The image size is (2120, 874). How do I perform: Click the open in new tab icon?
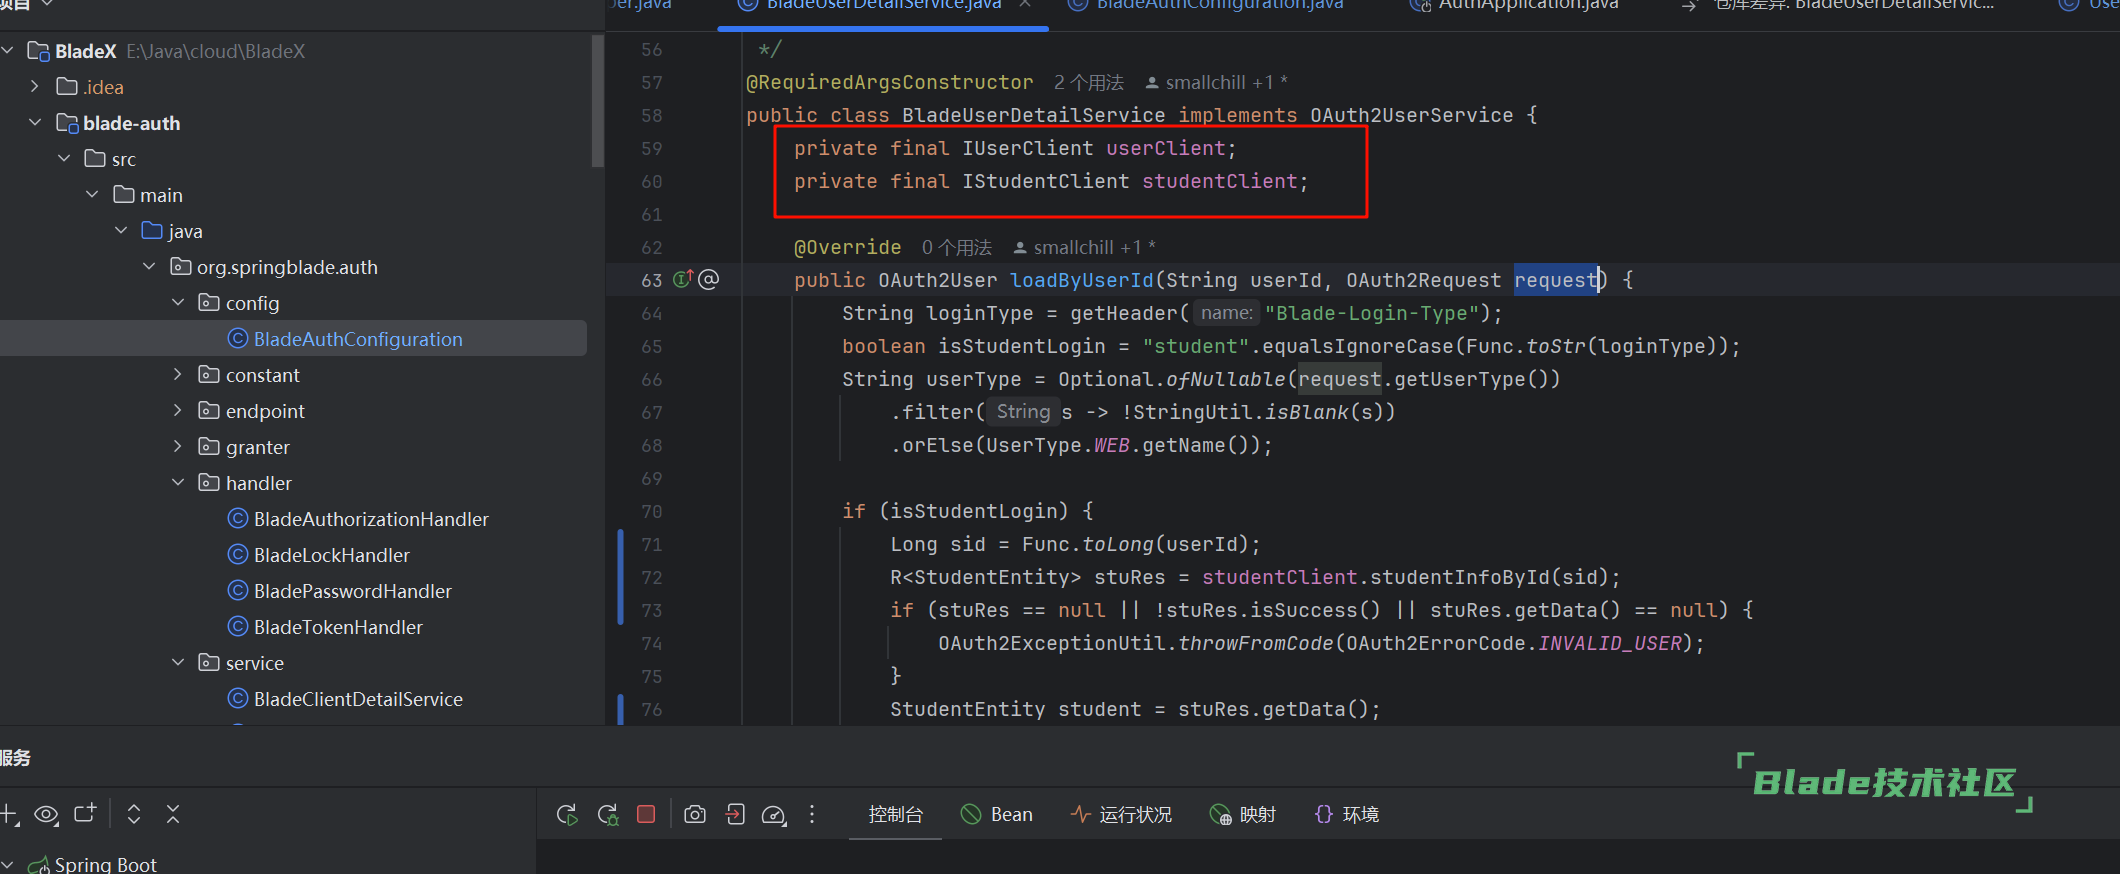(85, 814)
